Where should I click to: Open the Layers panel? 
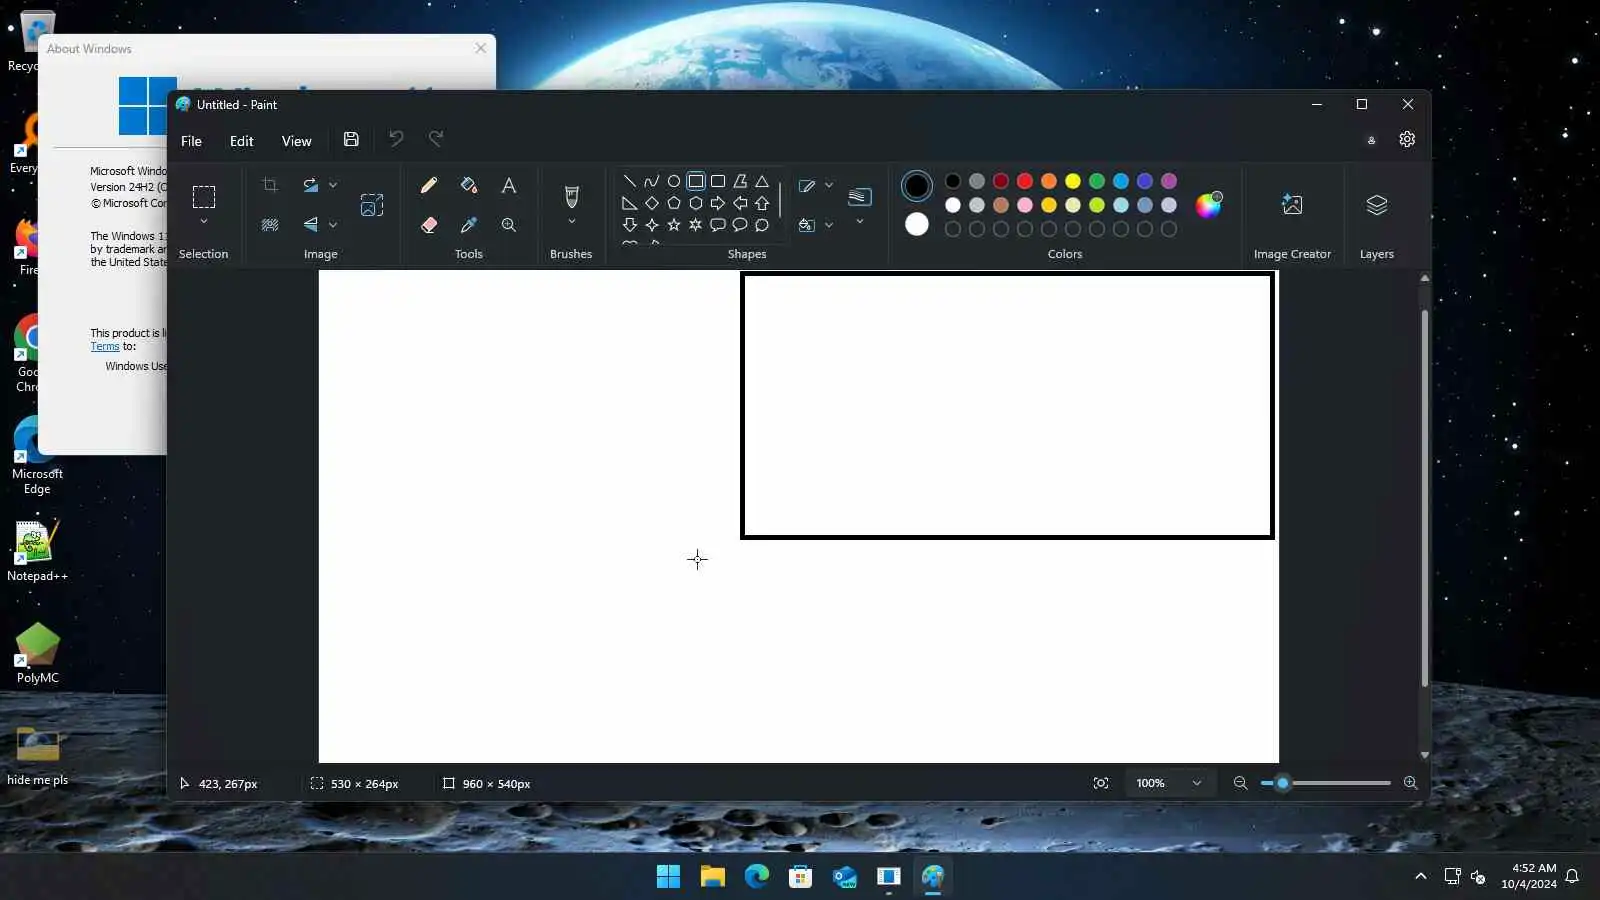click(x=1377, y=205)
